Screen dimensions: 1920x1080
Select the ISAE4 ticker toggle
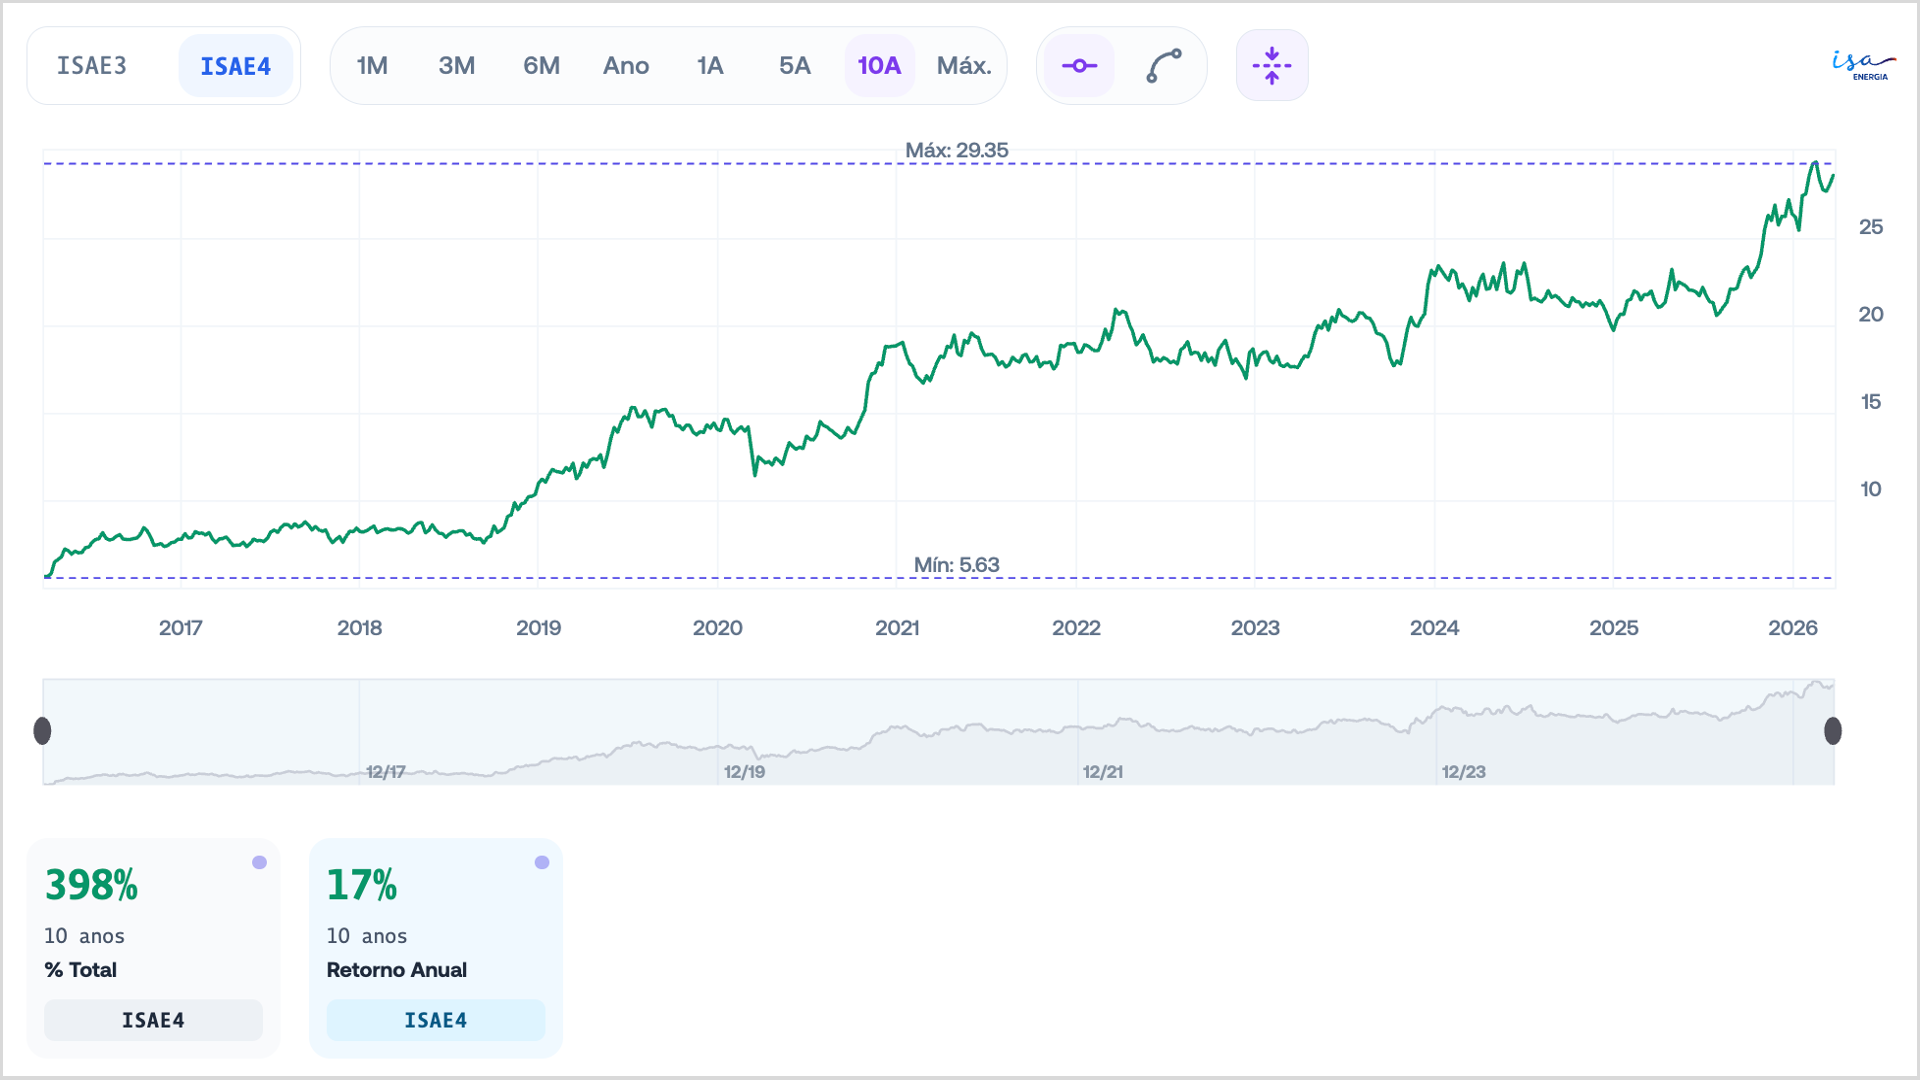(236, 66)
